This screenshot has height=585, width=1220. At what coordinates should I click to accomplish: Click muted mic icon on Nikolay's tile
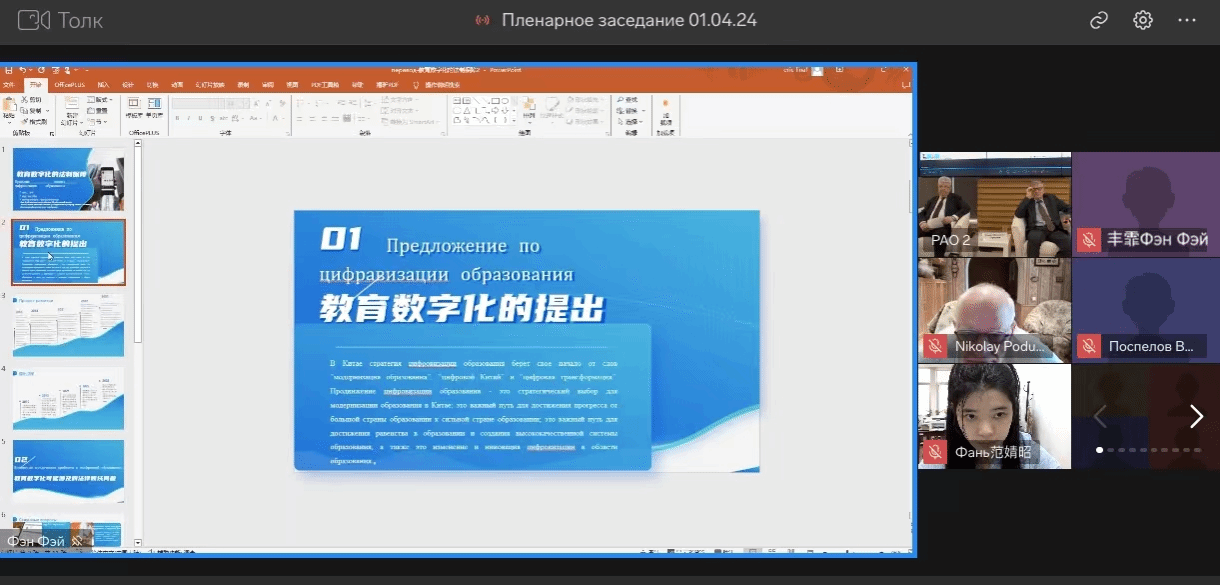pos(935,346)
